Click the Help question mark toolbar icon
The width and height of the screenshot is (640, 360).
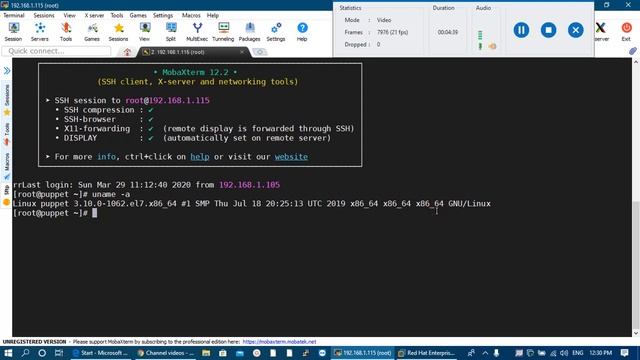(x=302, y=32)
